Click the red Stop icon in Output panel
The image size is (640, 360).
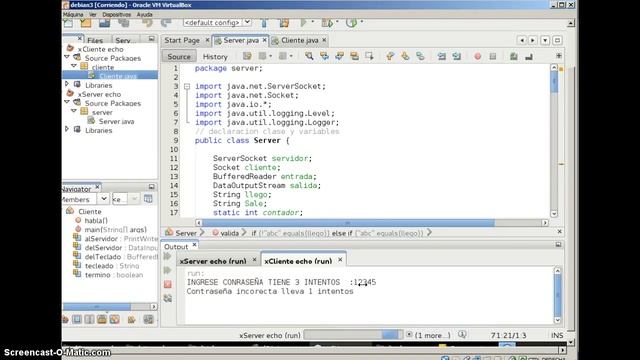[x=168, y=284]
